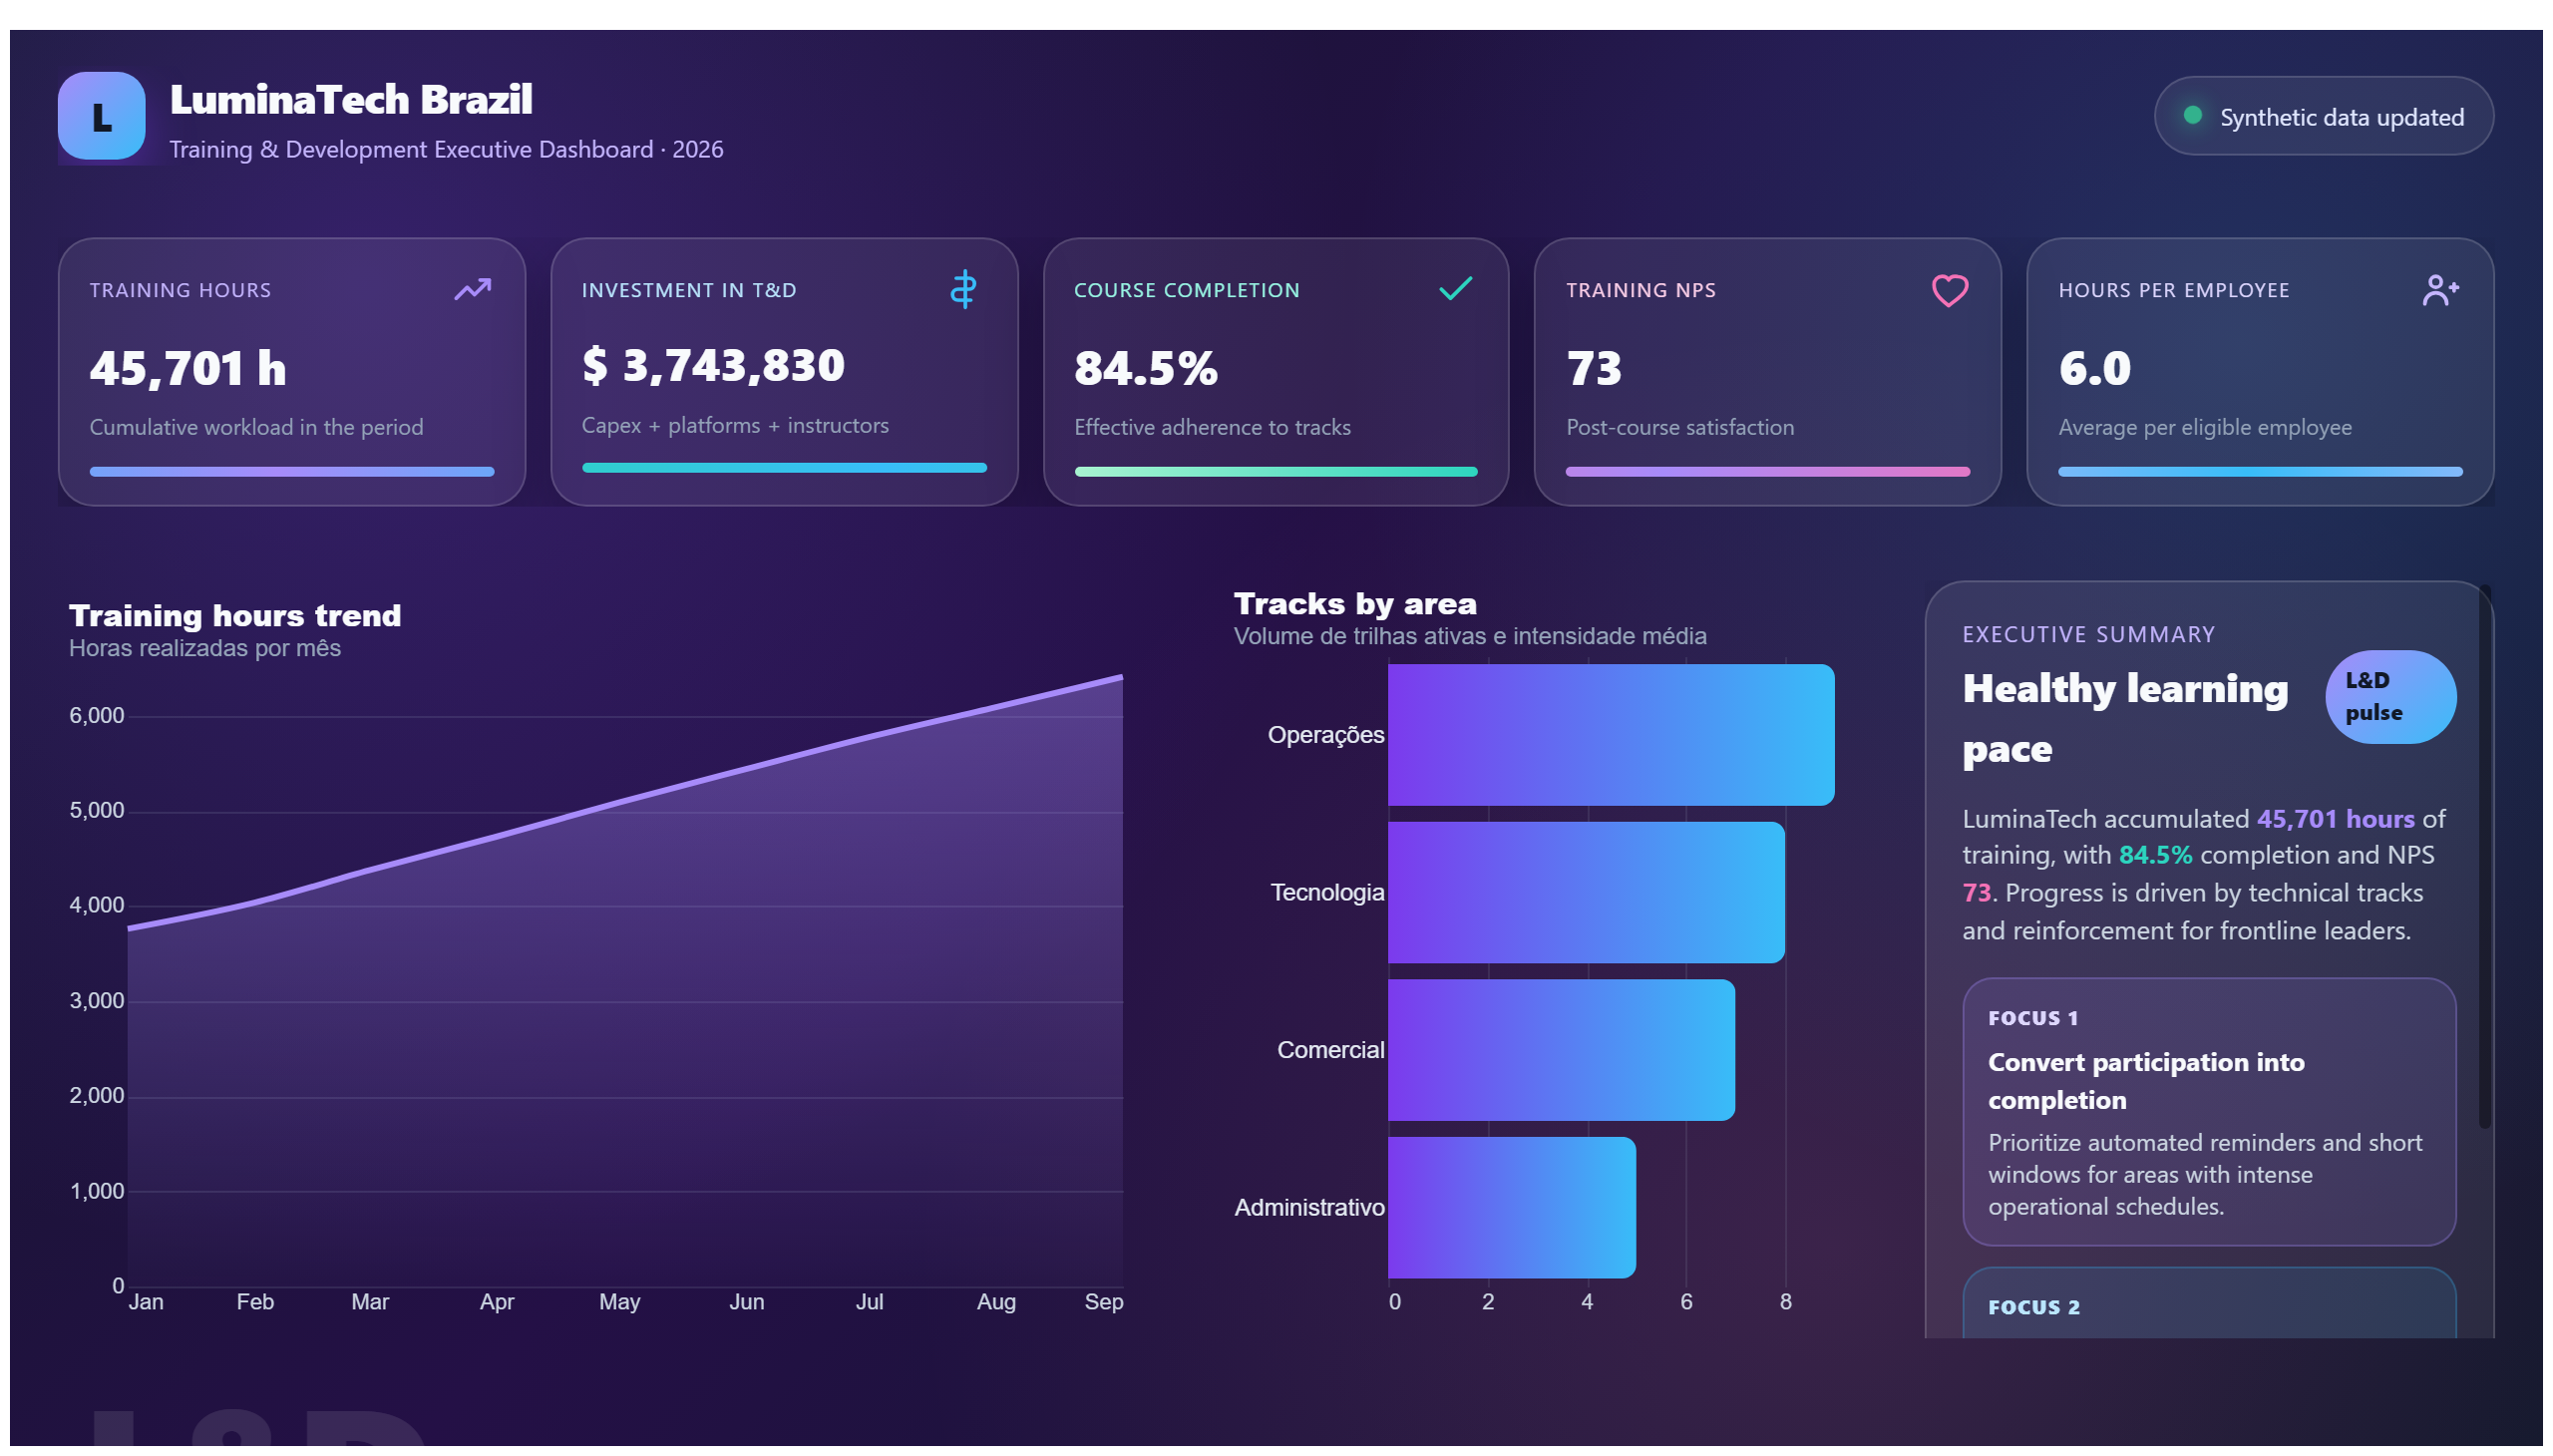This screenshot has width=2553, height=1456.
Task: Select the L&D pulse badge
Action: pyautogui.click(x=2389, y=697)
